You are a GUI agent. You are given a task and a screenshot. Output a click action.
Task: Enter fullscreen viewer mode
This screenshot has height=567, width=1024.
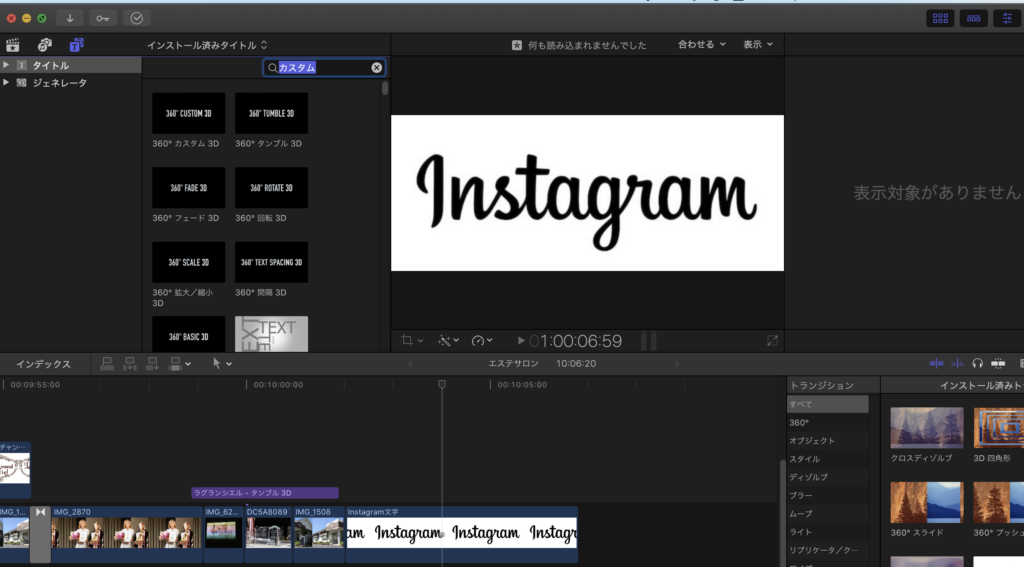click(x=772, y=340)
